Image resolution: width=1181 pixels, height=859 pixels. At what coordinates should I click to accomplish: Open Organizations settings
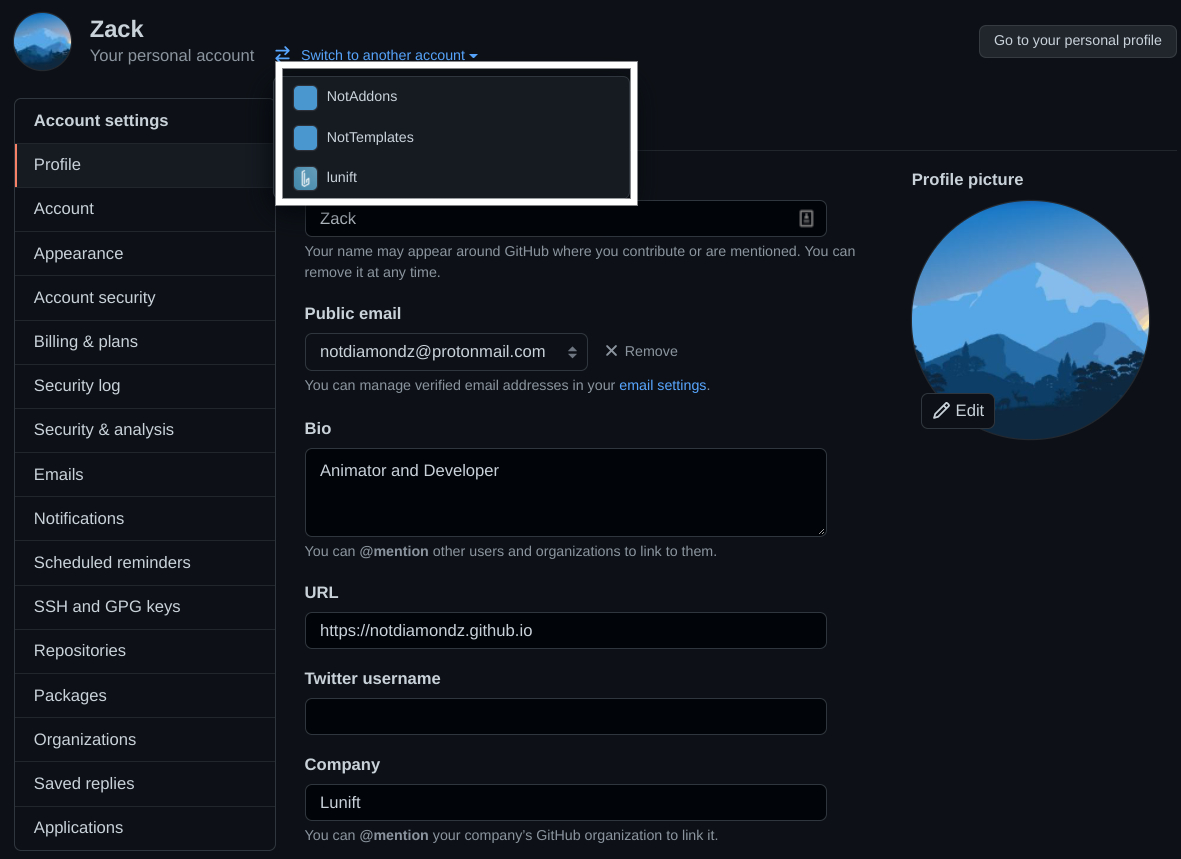coord(145,739)
